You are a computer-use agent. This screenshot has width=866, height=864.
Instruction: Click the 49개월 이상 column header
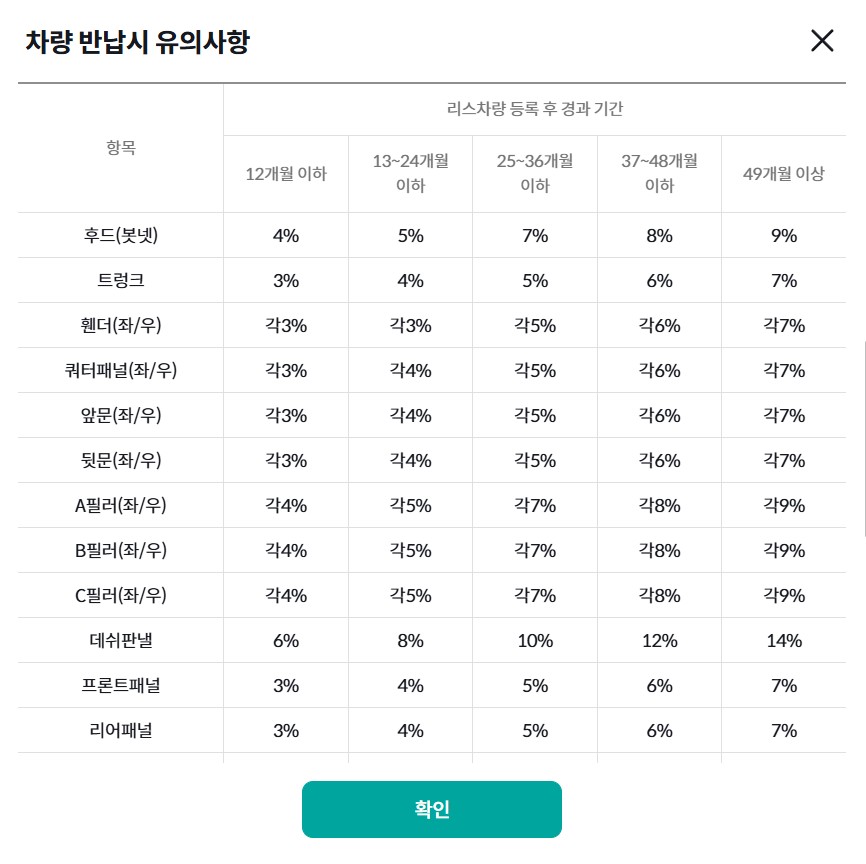point(784,173)
